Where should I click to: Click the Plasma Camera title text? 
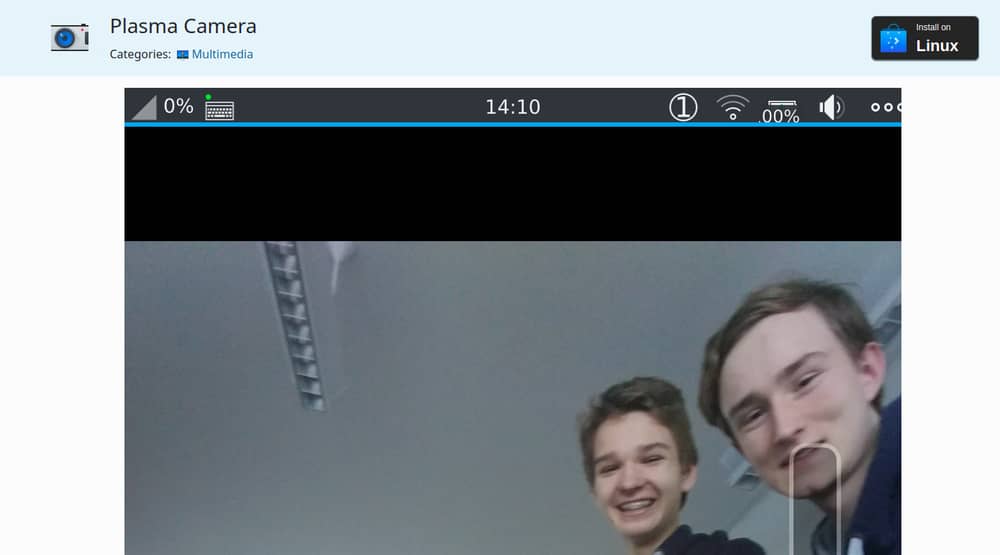183,26
